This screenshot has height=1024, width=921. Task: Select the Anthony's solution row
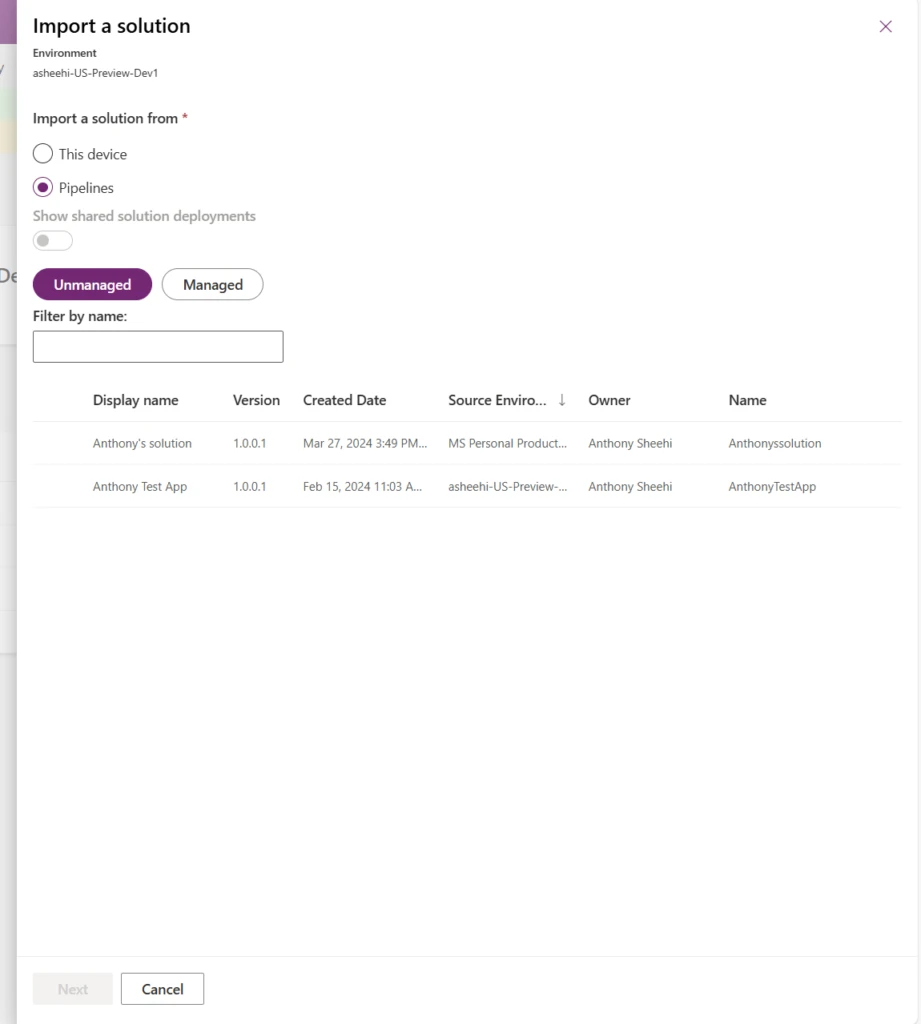click(142, 443)
